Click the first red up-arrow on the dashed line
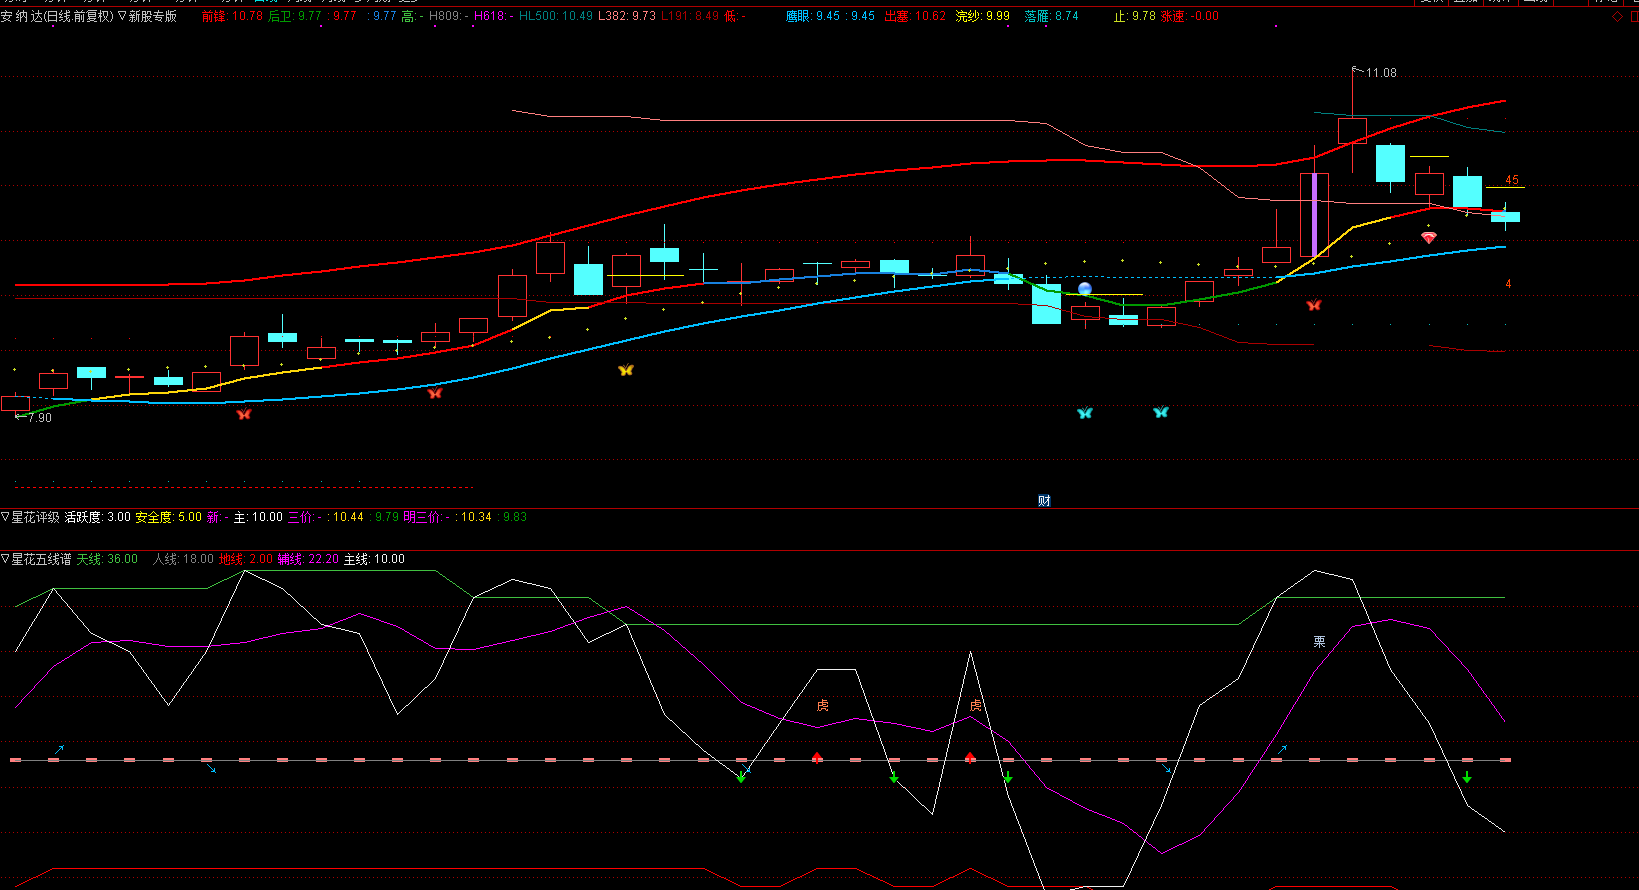Viewport: 1639px width, 890px height. [x=817, y=757]
